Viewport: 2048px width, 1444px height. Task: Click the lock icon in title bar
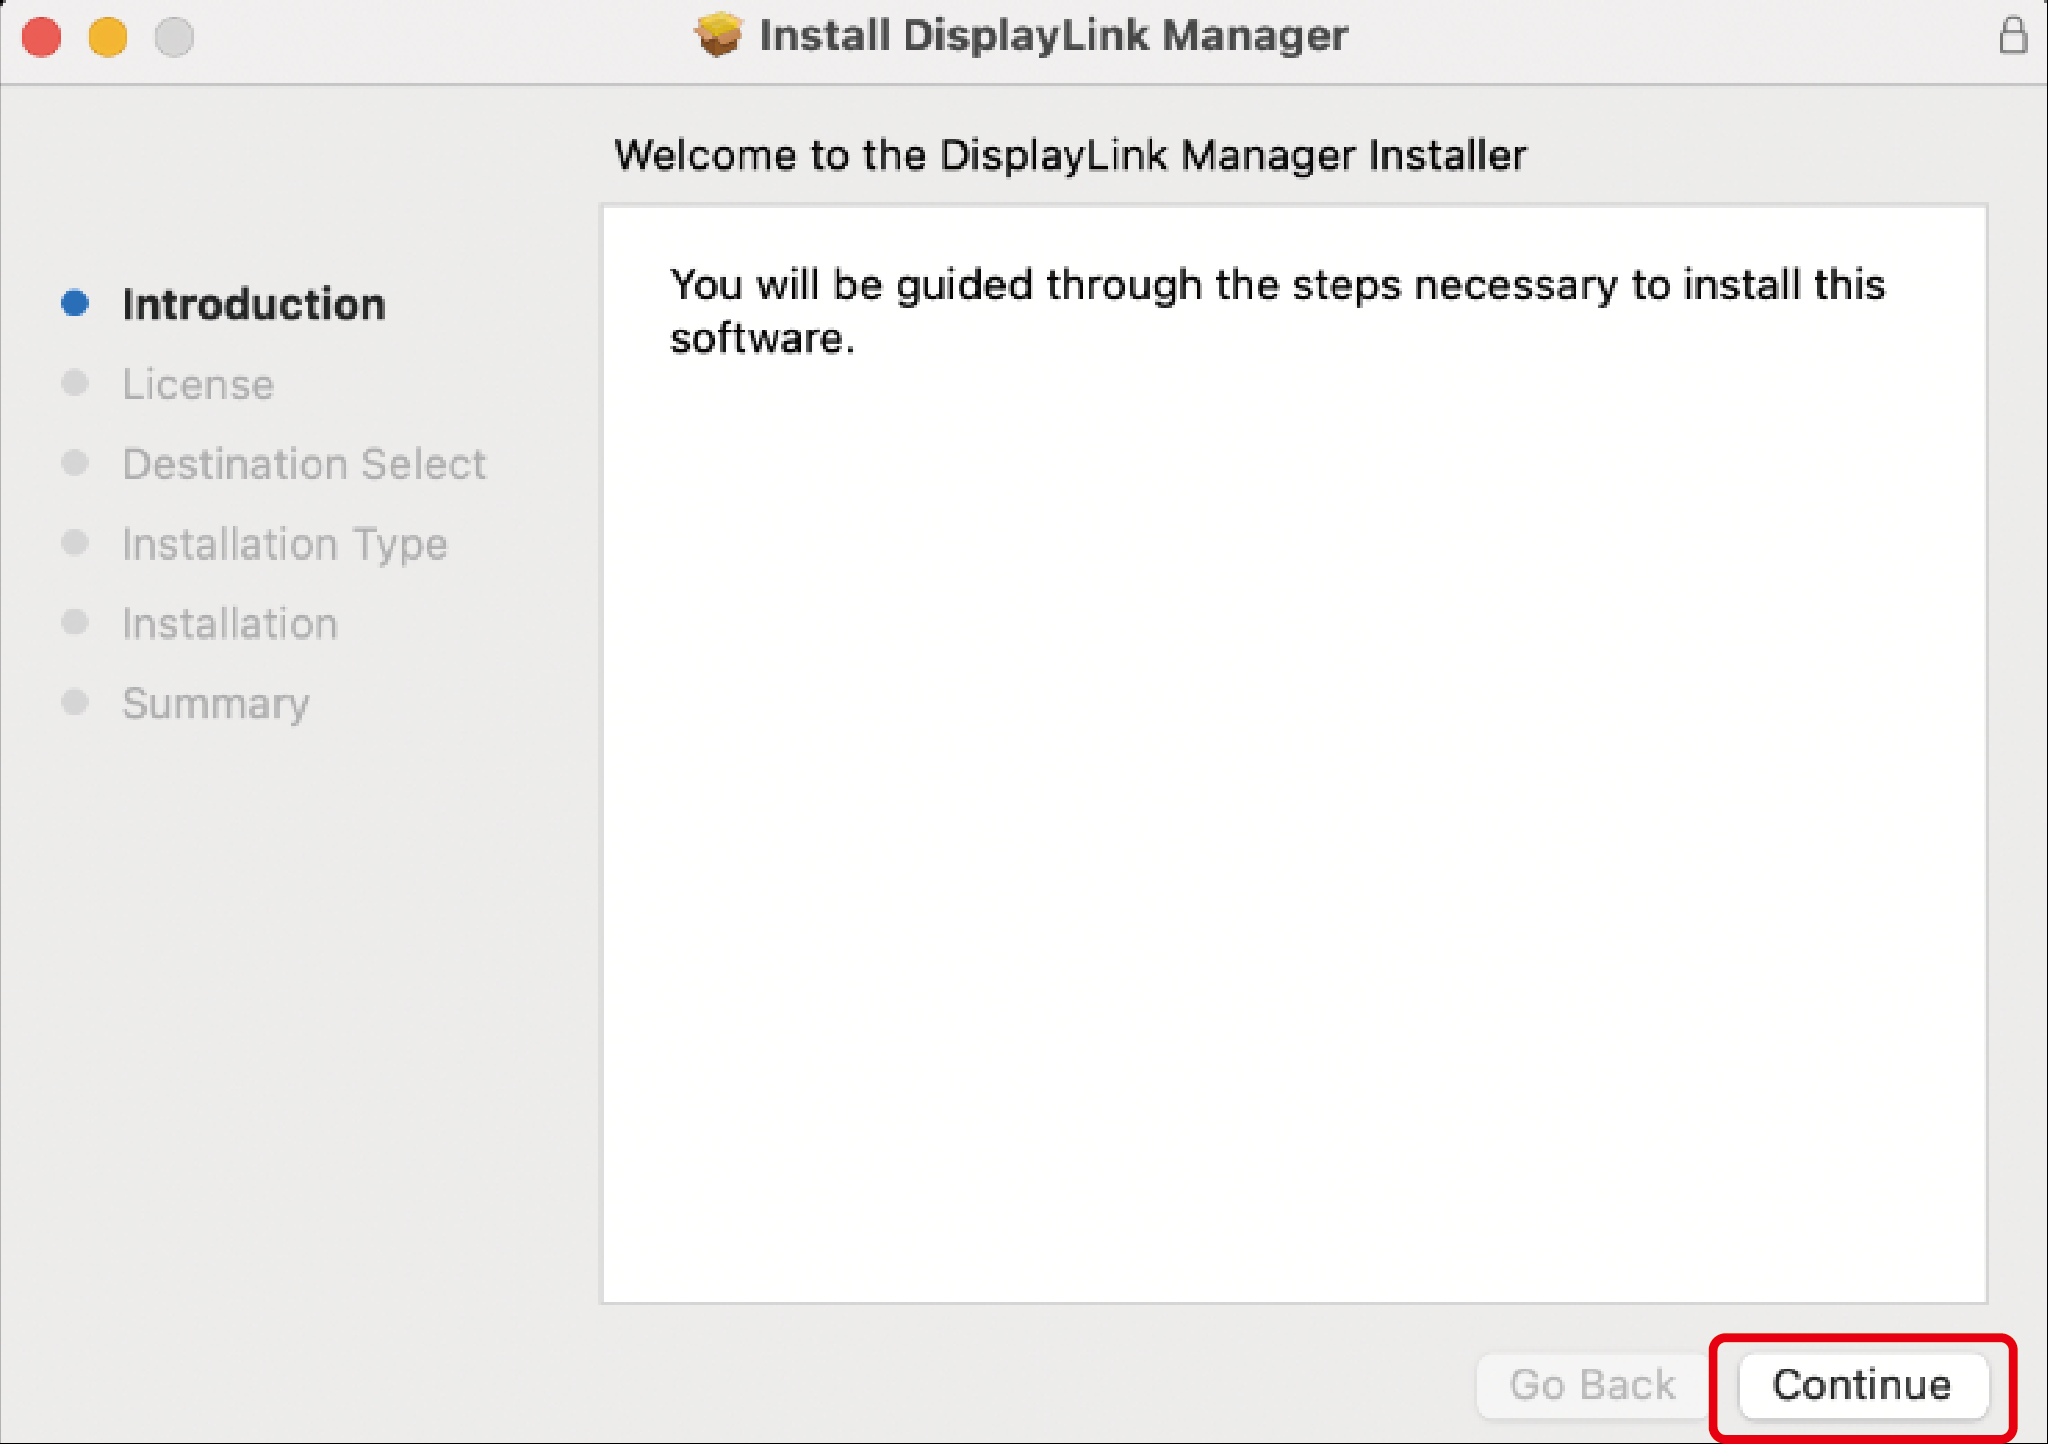pyautogui.click(x=2013, y=36)
